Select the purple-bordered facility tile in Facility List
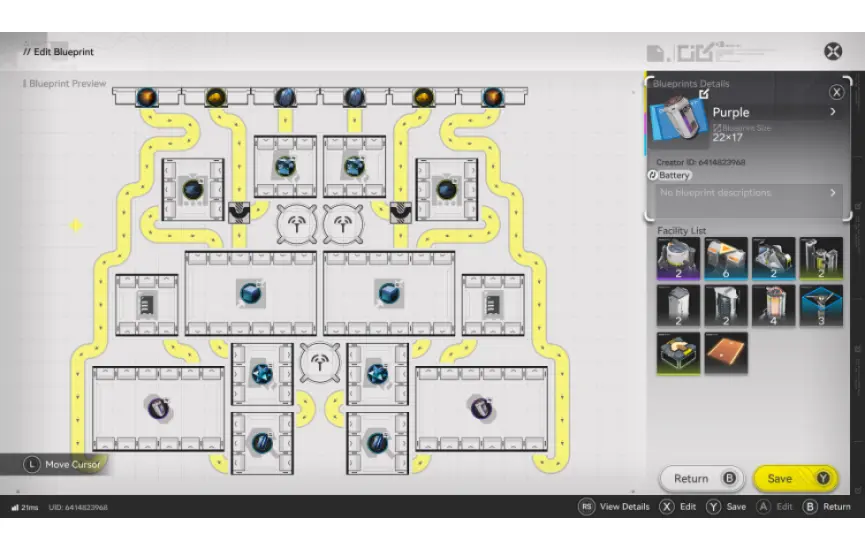This screenshot has height=550, width=865. (678, 258)
